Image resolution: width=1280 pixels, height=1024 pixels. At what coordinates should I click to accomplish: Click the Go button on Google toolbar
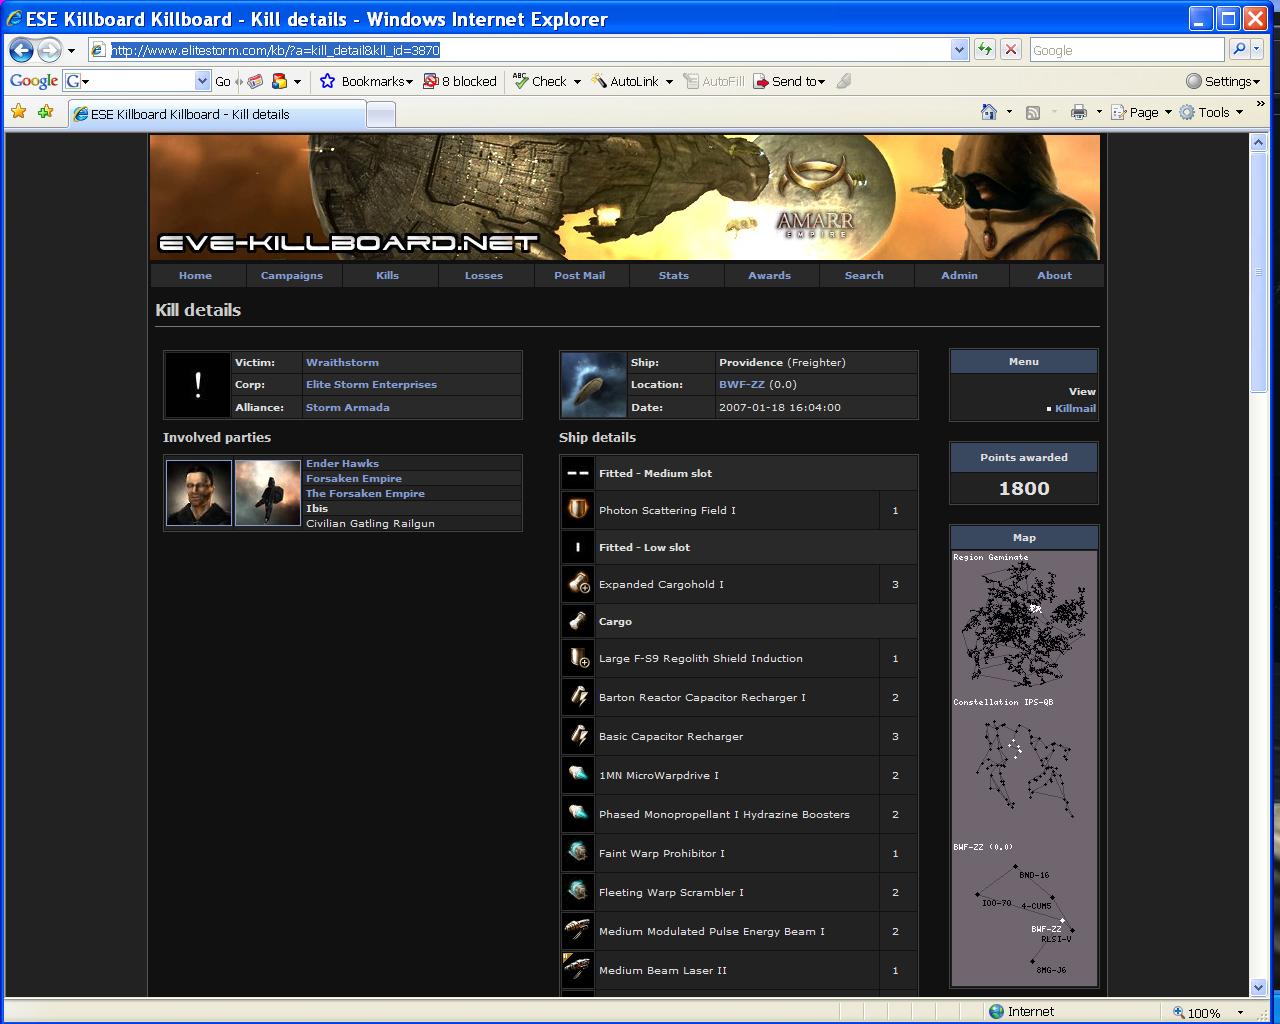tap(223, 81)
